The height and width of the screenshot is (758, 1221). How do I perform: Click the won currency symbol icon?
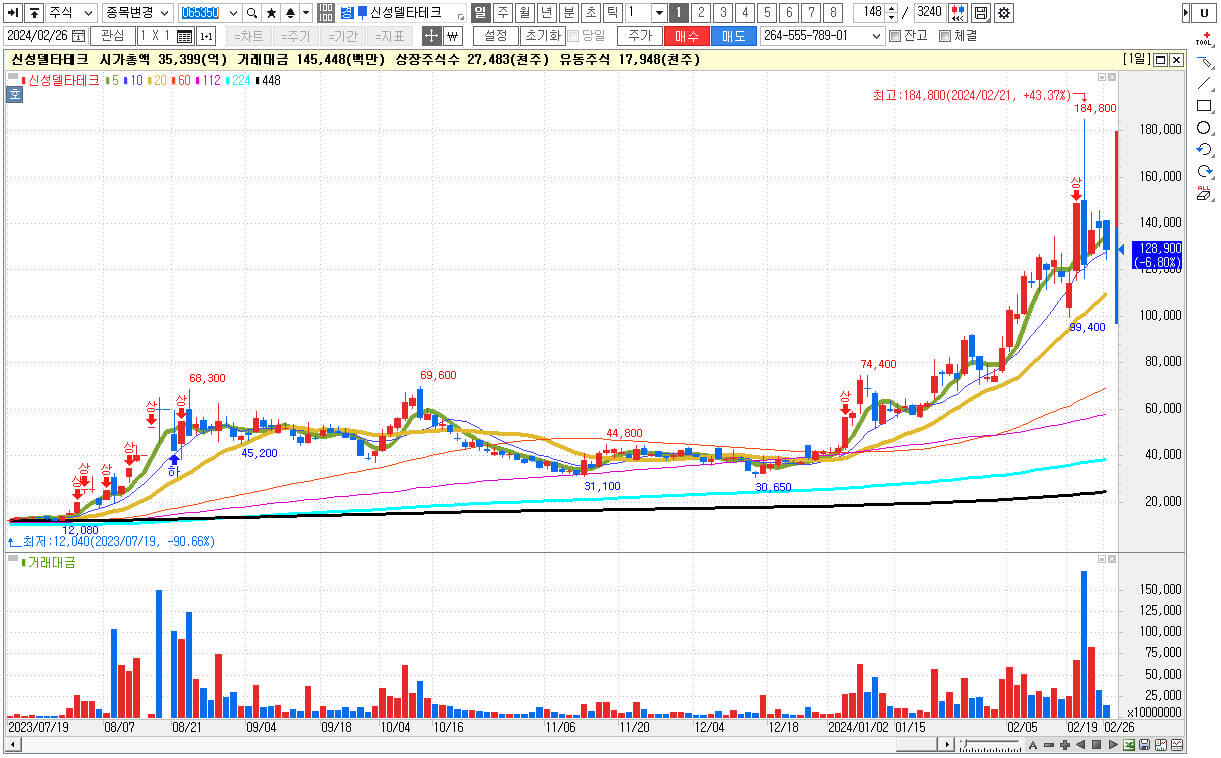pos(452,36)
